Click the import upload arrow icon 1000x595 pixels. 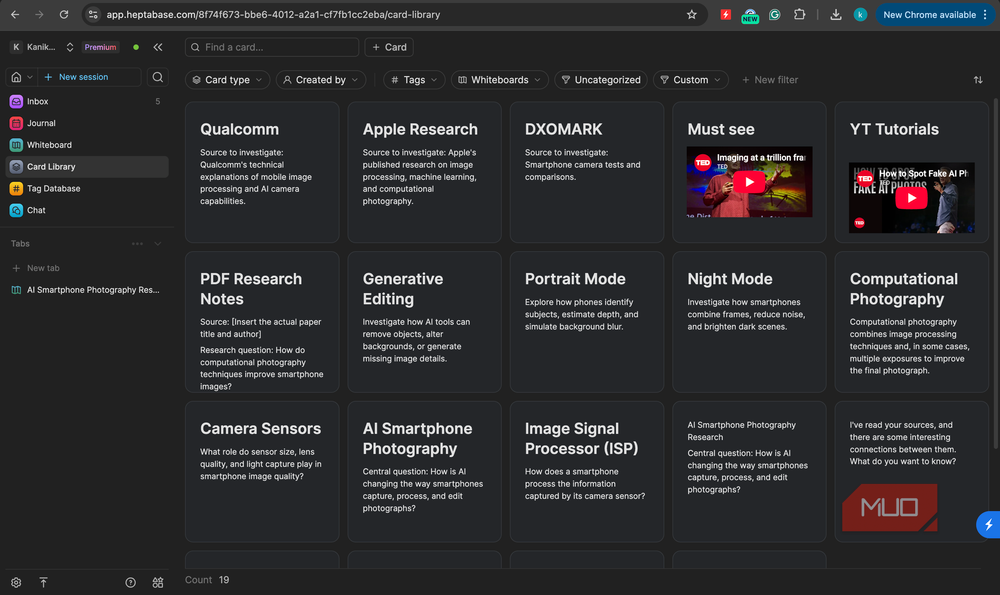[43, 582]
